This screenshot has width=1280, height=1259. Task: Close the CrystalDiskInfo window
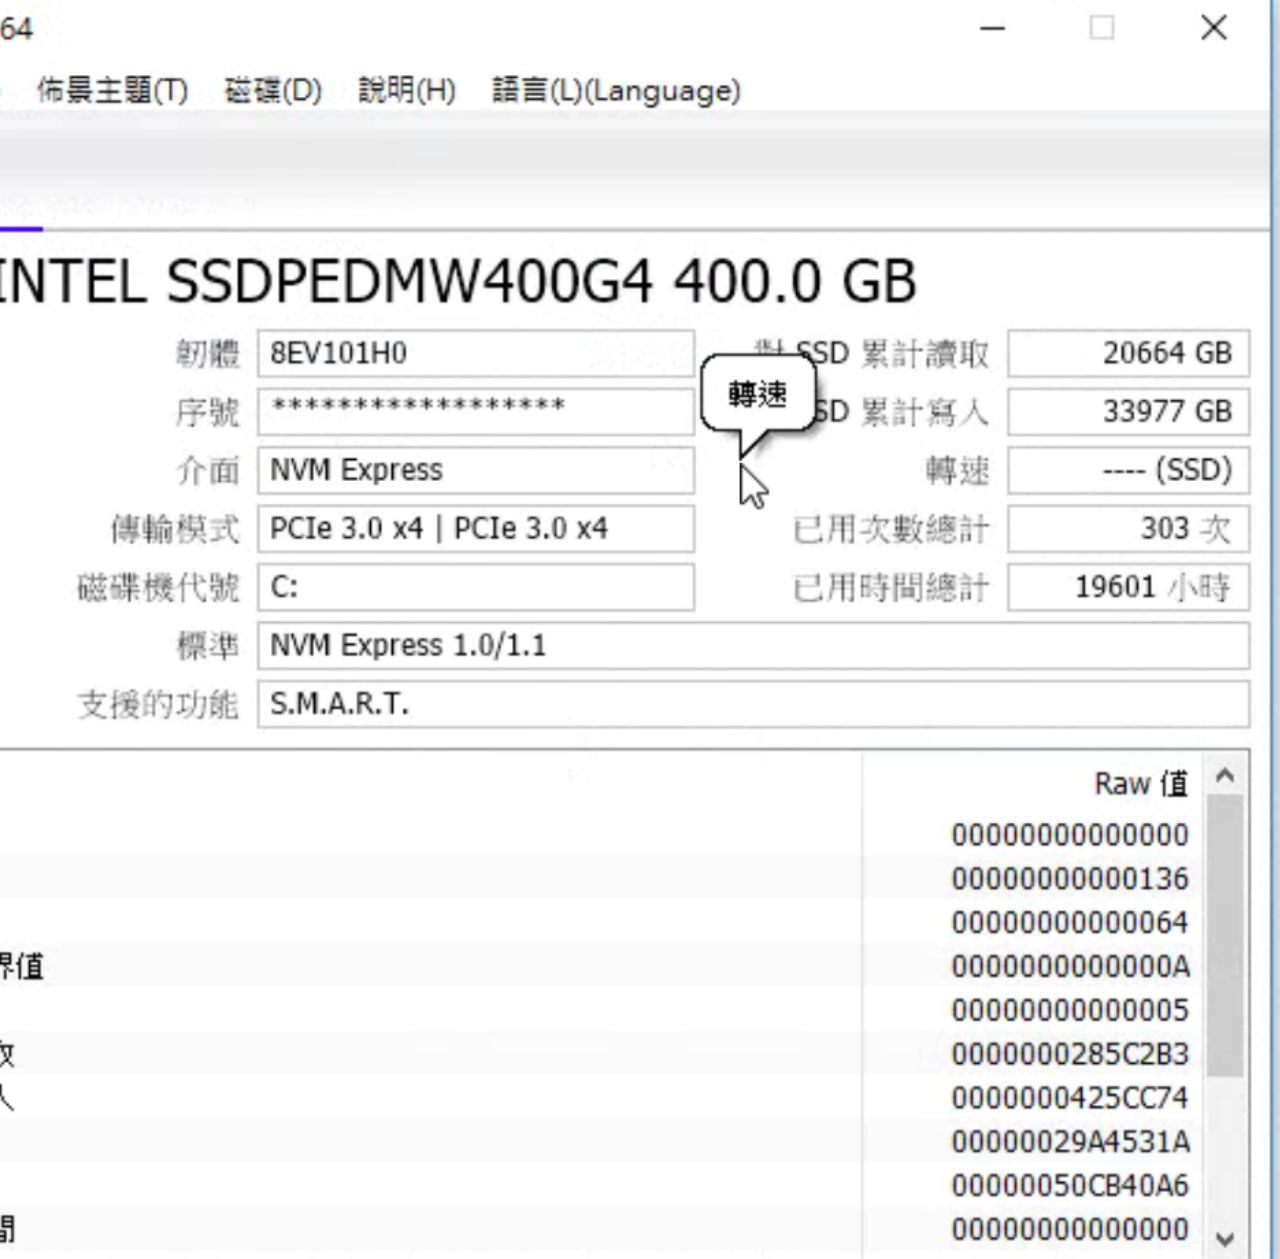coord(1214,28)
